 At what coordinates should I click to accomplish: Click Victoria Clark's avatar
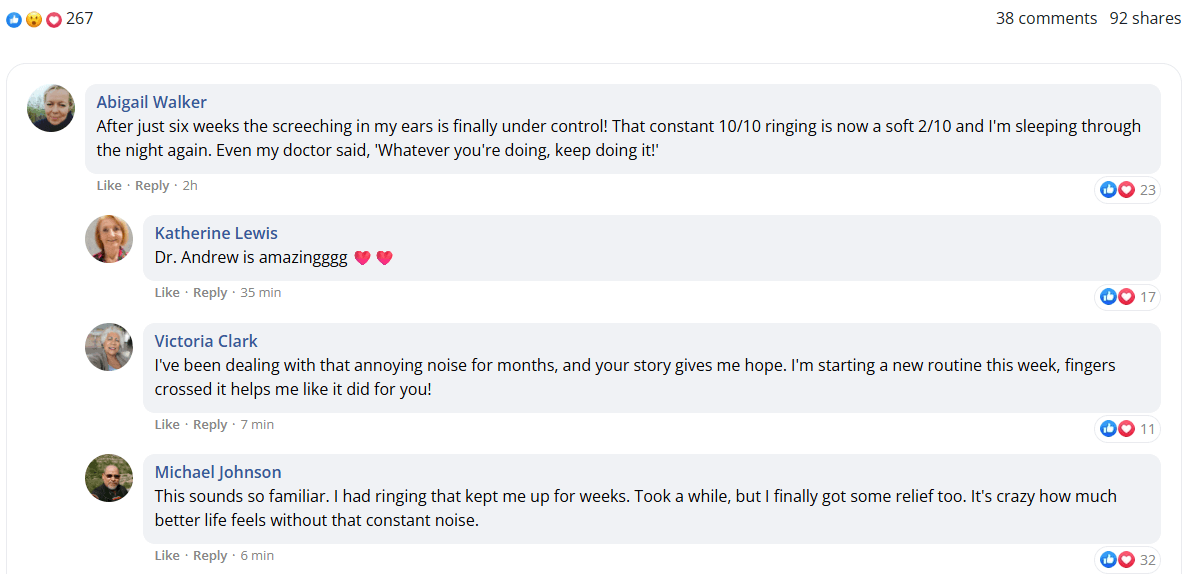click(x=109, y=347)
